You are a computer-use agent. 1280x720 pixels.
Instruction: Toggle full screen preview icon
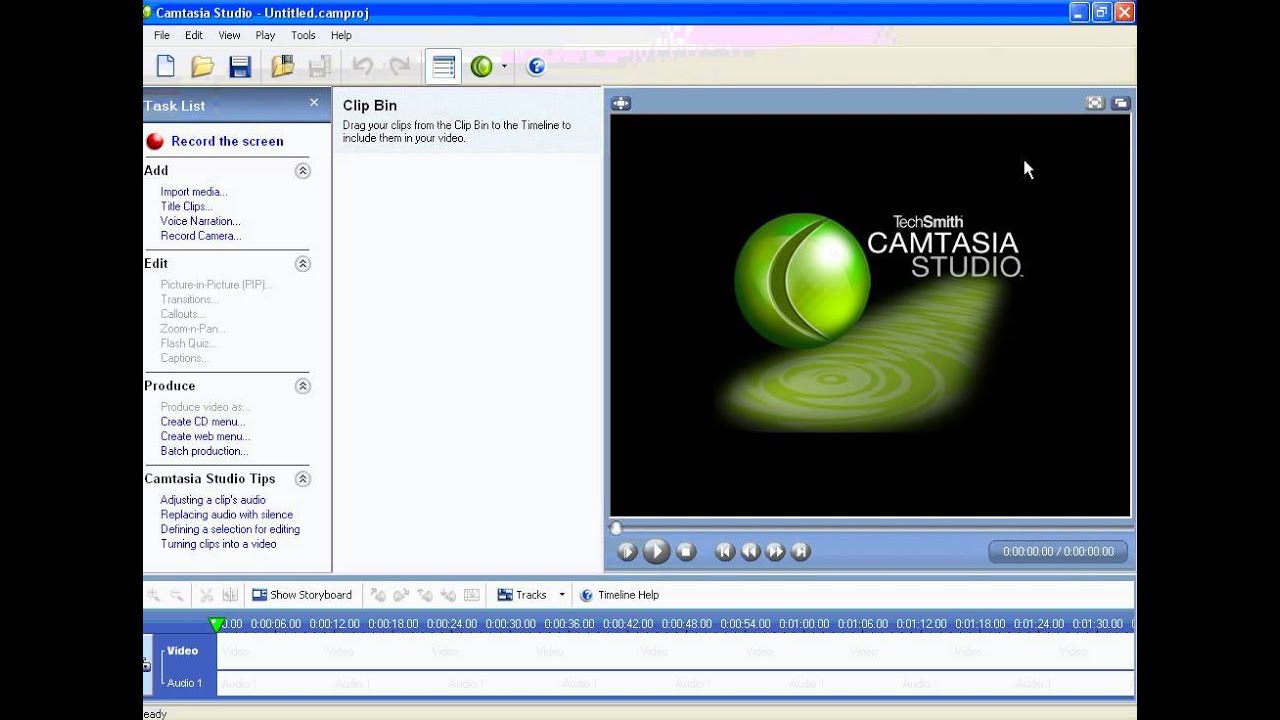[1095, 103]
